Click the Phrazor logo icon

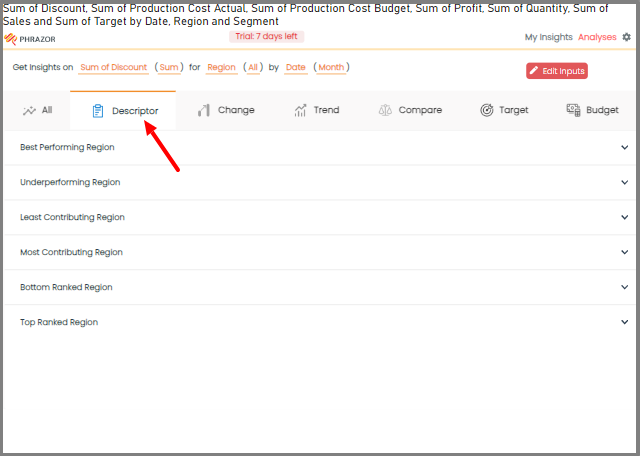point(11,39)
